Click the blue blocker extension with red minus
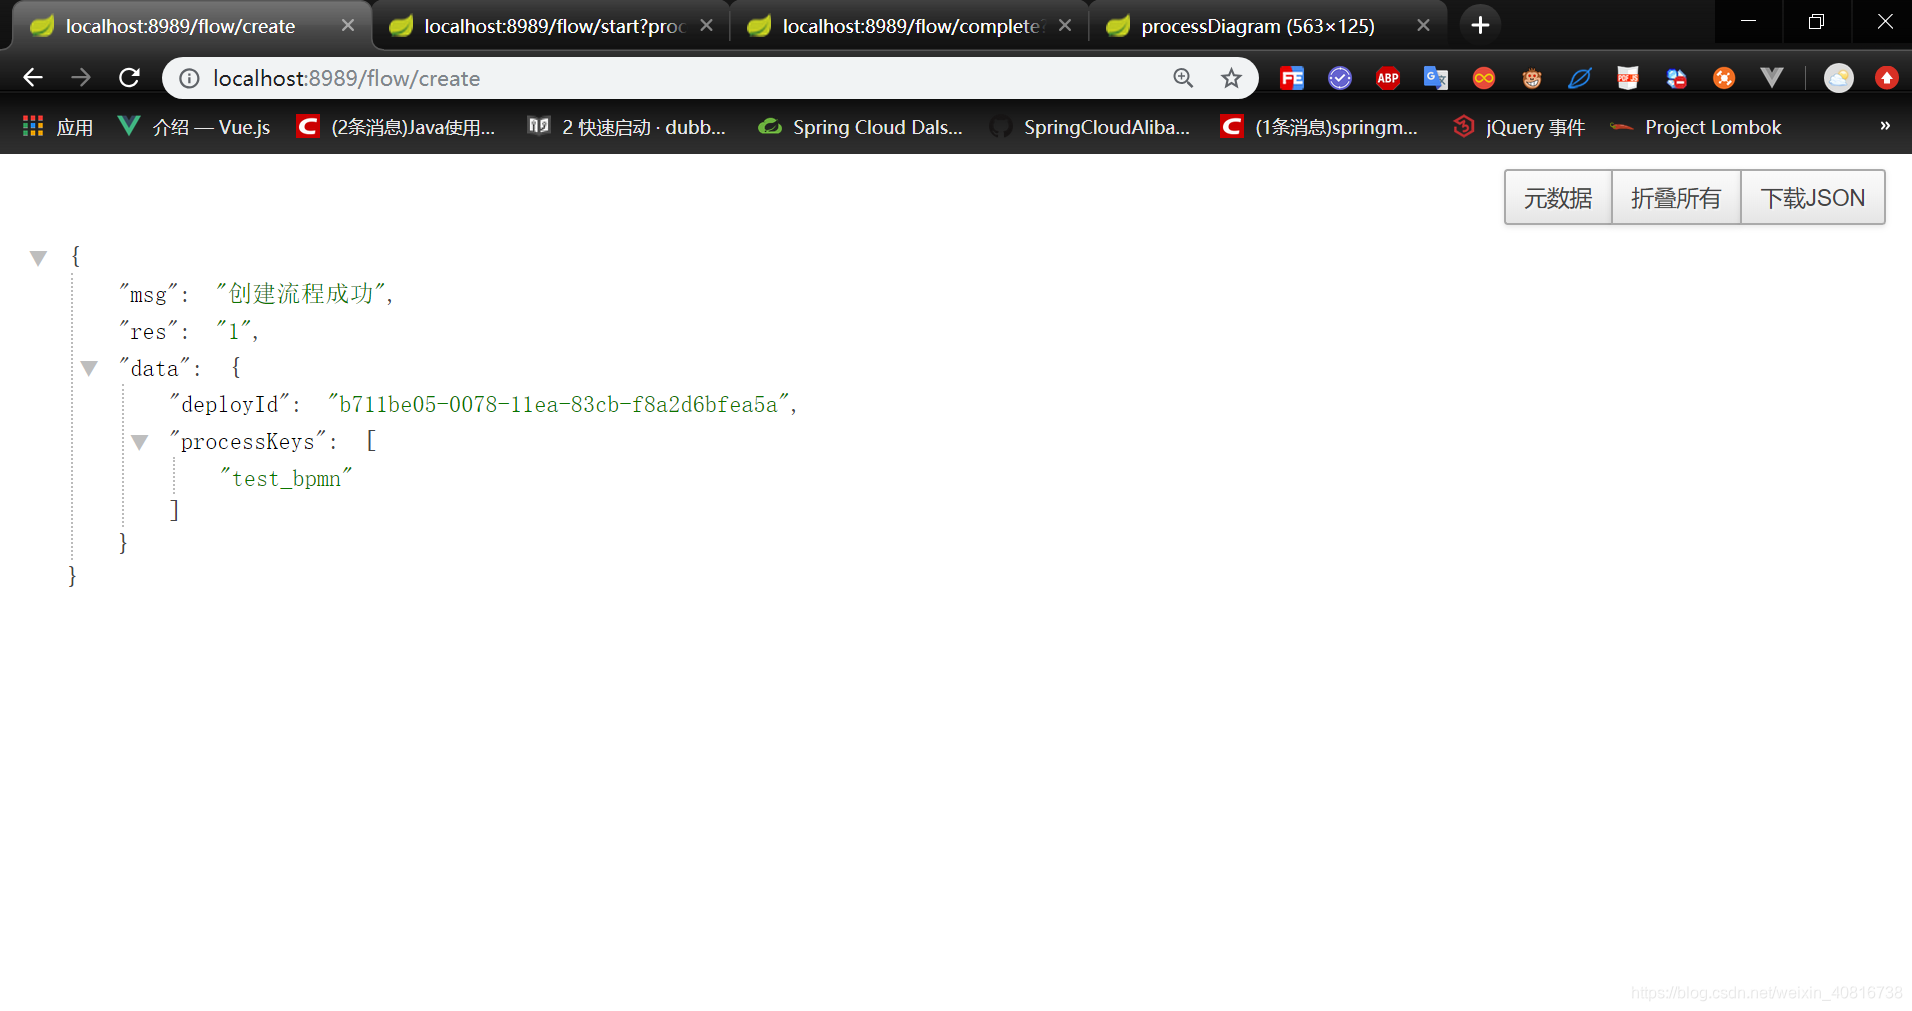 [x=1675, y=78]
